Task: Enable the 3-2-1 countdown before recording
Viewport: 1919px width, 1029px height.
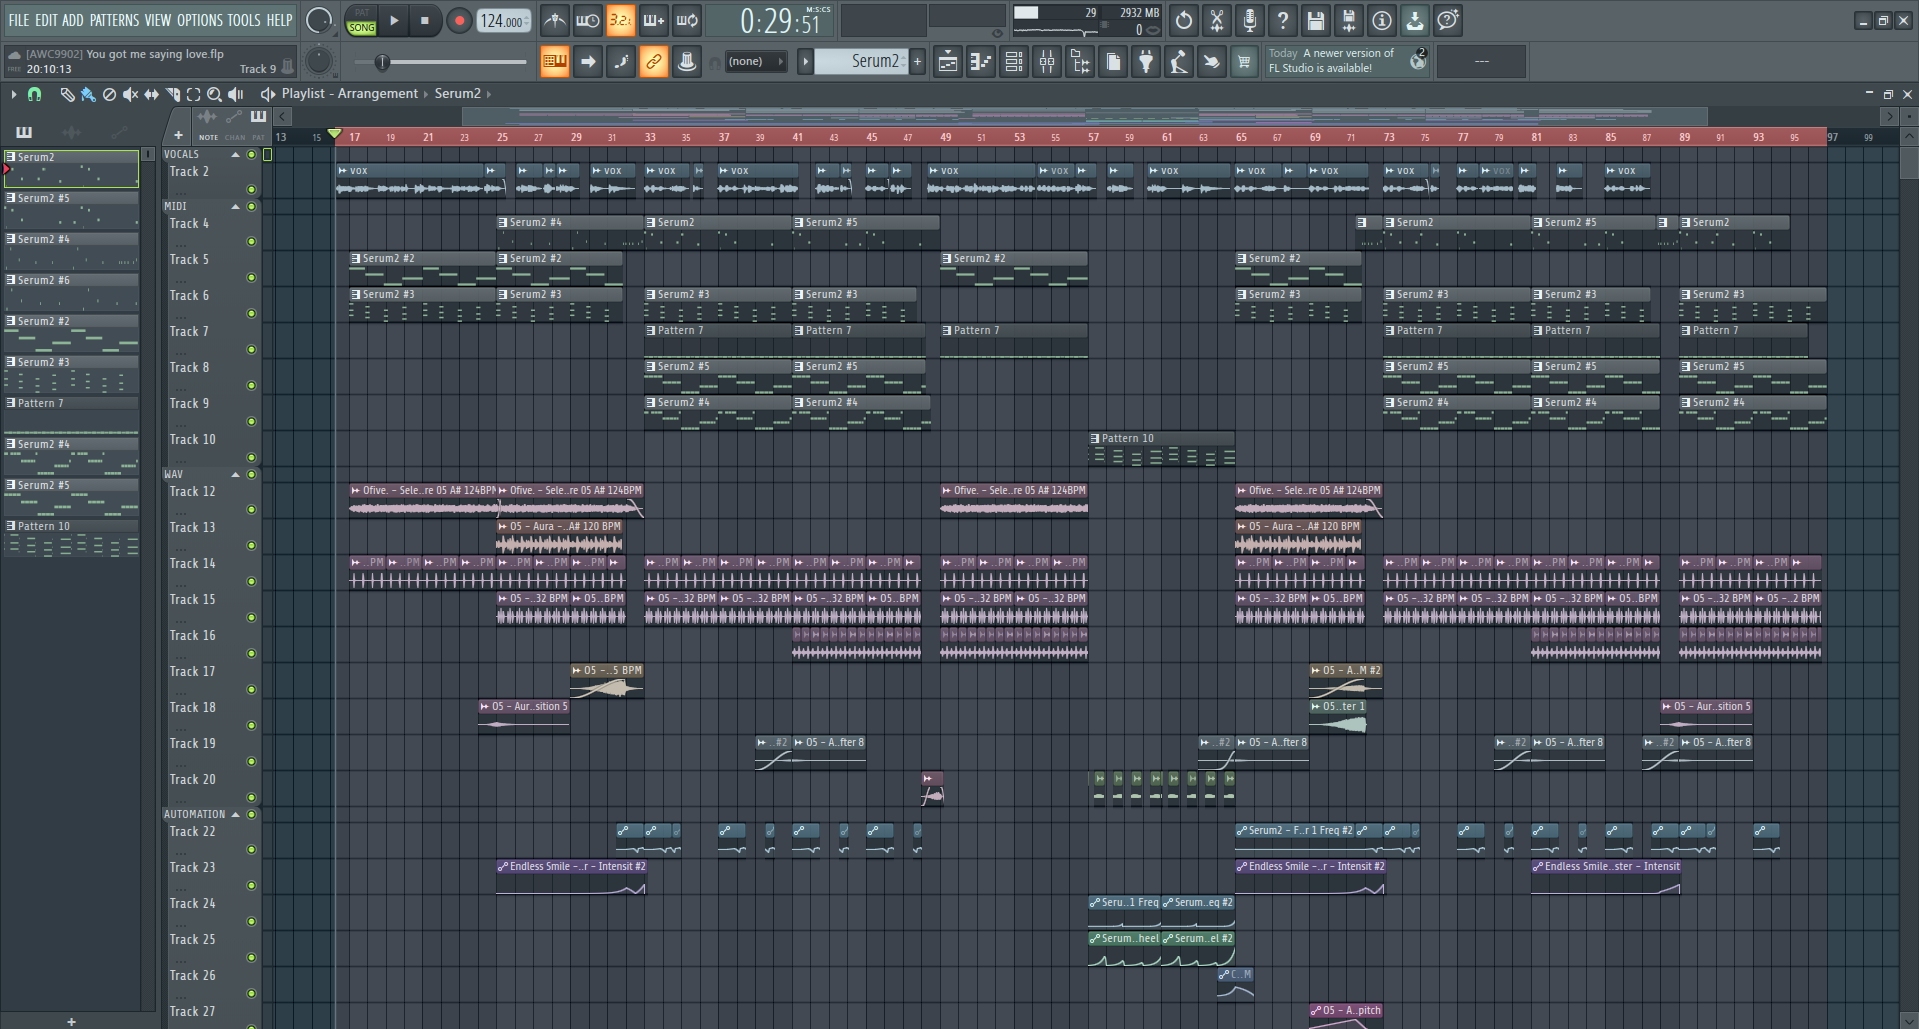Action: pyautogui.click(x=620, y=20)
